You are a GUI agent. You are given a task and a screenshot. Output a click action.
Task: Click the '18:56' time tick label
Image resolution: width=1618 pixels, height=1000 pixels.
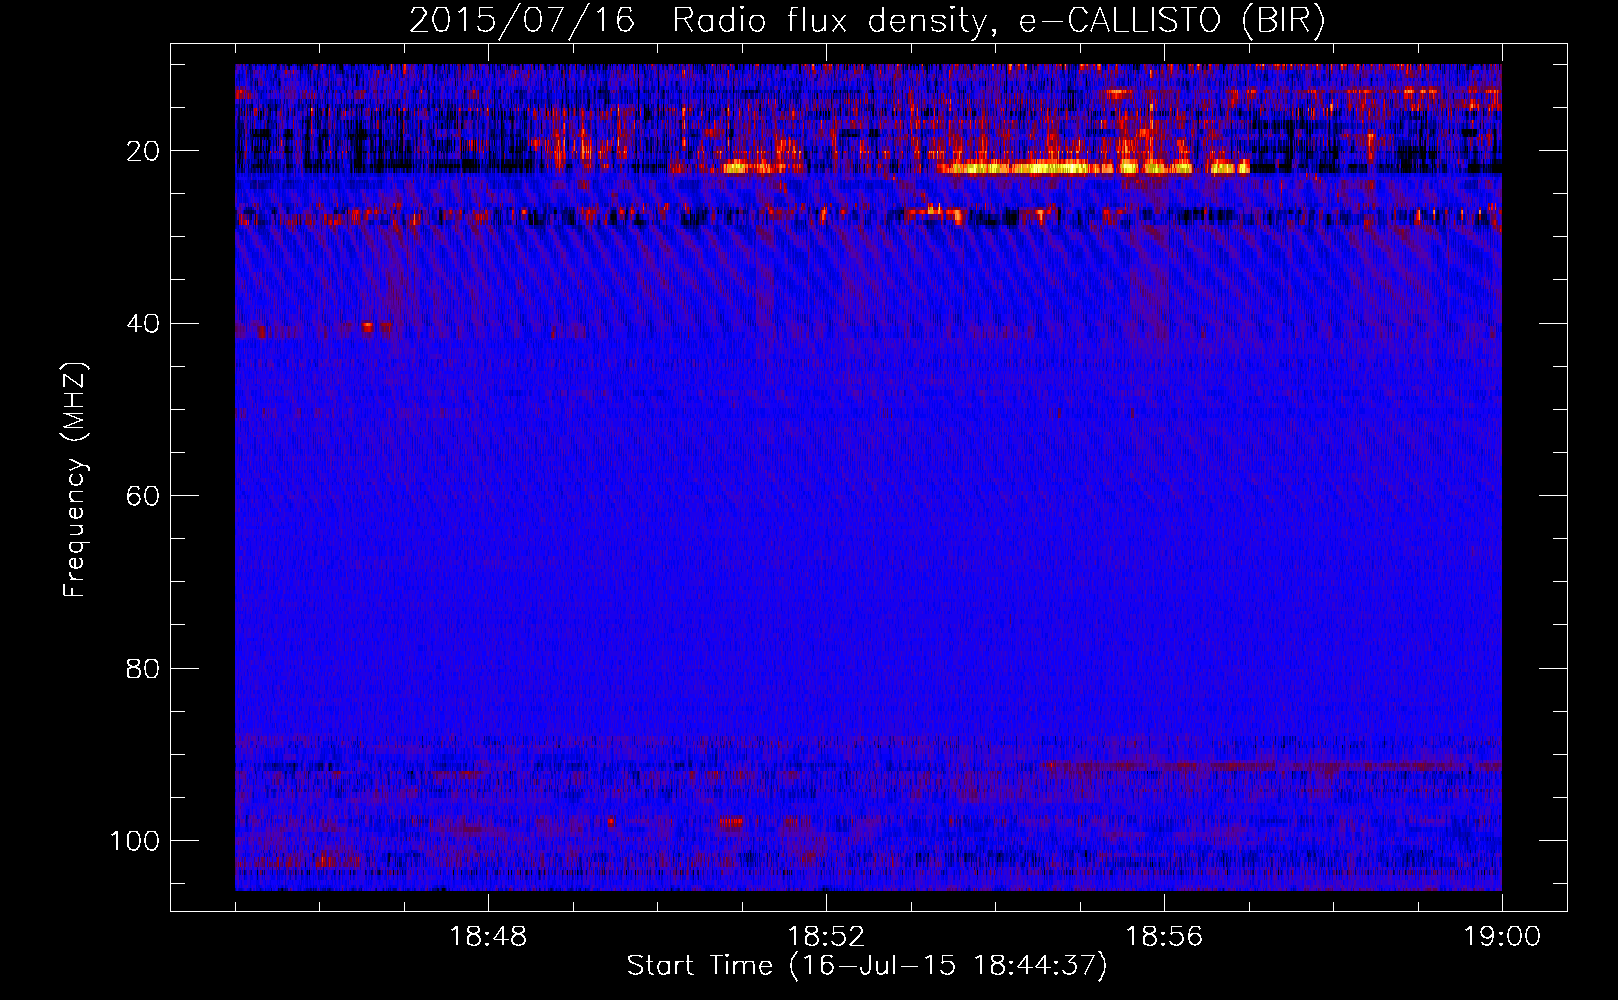pyautogui.click(x=1164, y=937)
